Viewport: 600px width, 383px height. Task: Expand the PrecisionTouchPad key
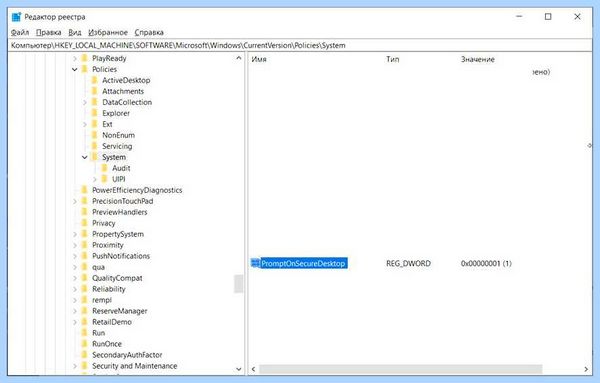pyautogui.click(x=75, y=201)
